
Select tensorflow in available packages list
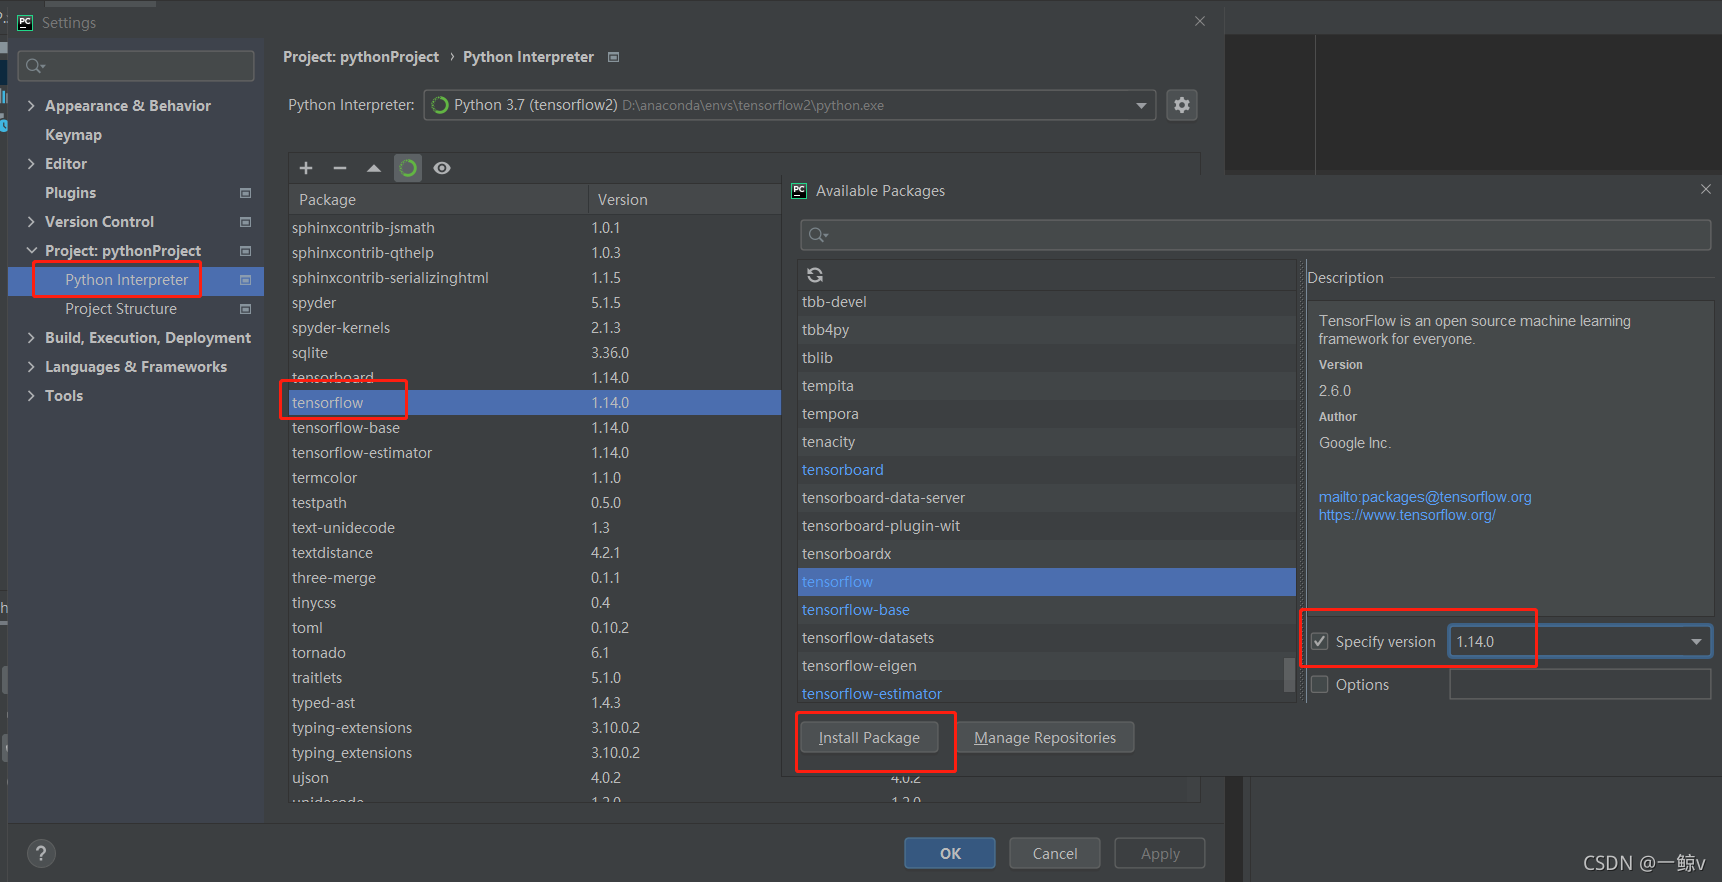click(x=1046, y=582)
